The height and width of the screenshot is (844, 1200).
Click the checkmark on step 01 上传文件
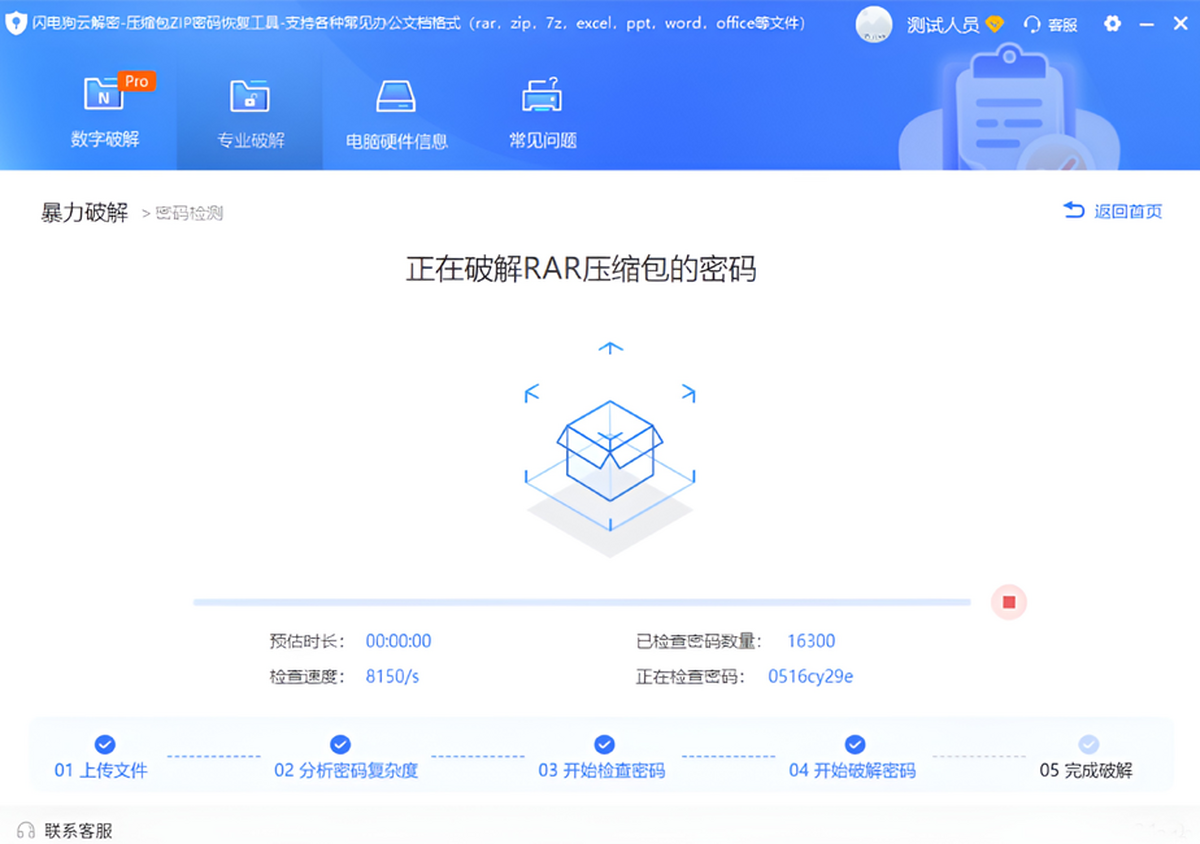104,744
